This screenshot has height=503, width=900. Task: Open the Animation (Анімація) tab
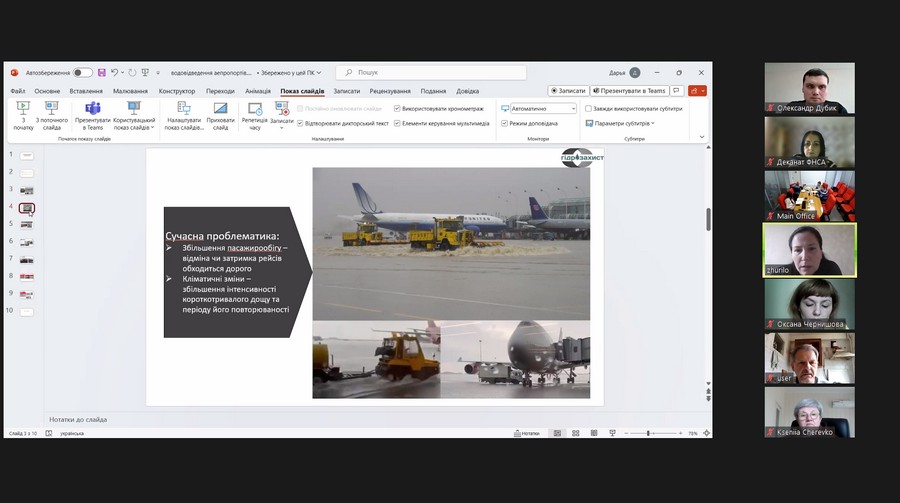pos(257,91)
